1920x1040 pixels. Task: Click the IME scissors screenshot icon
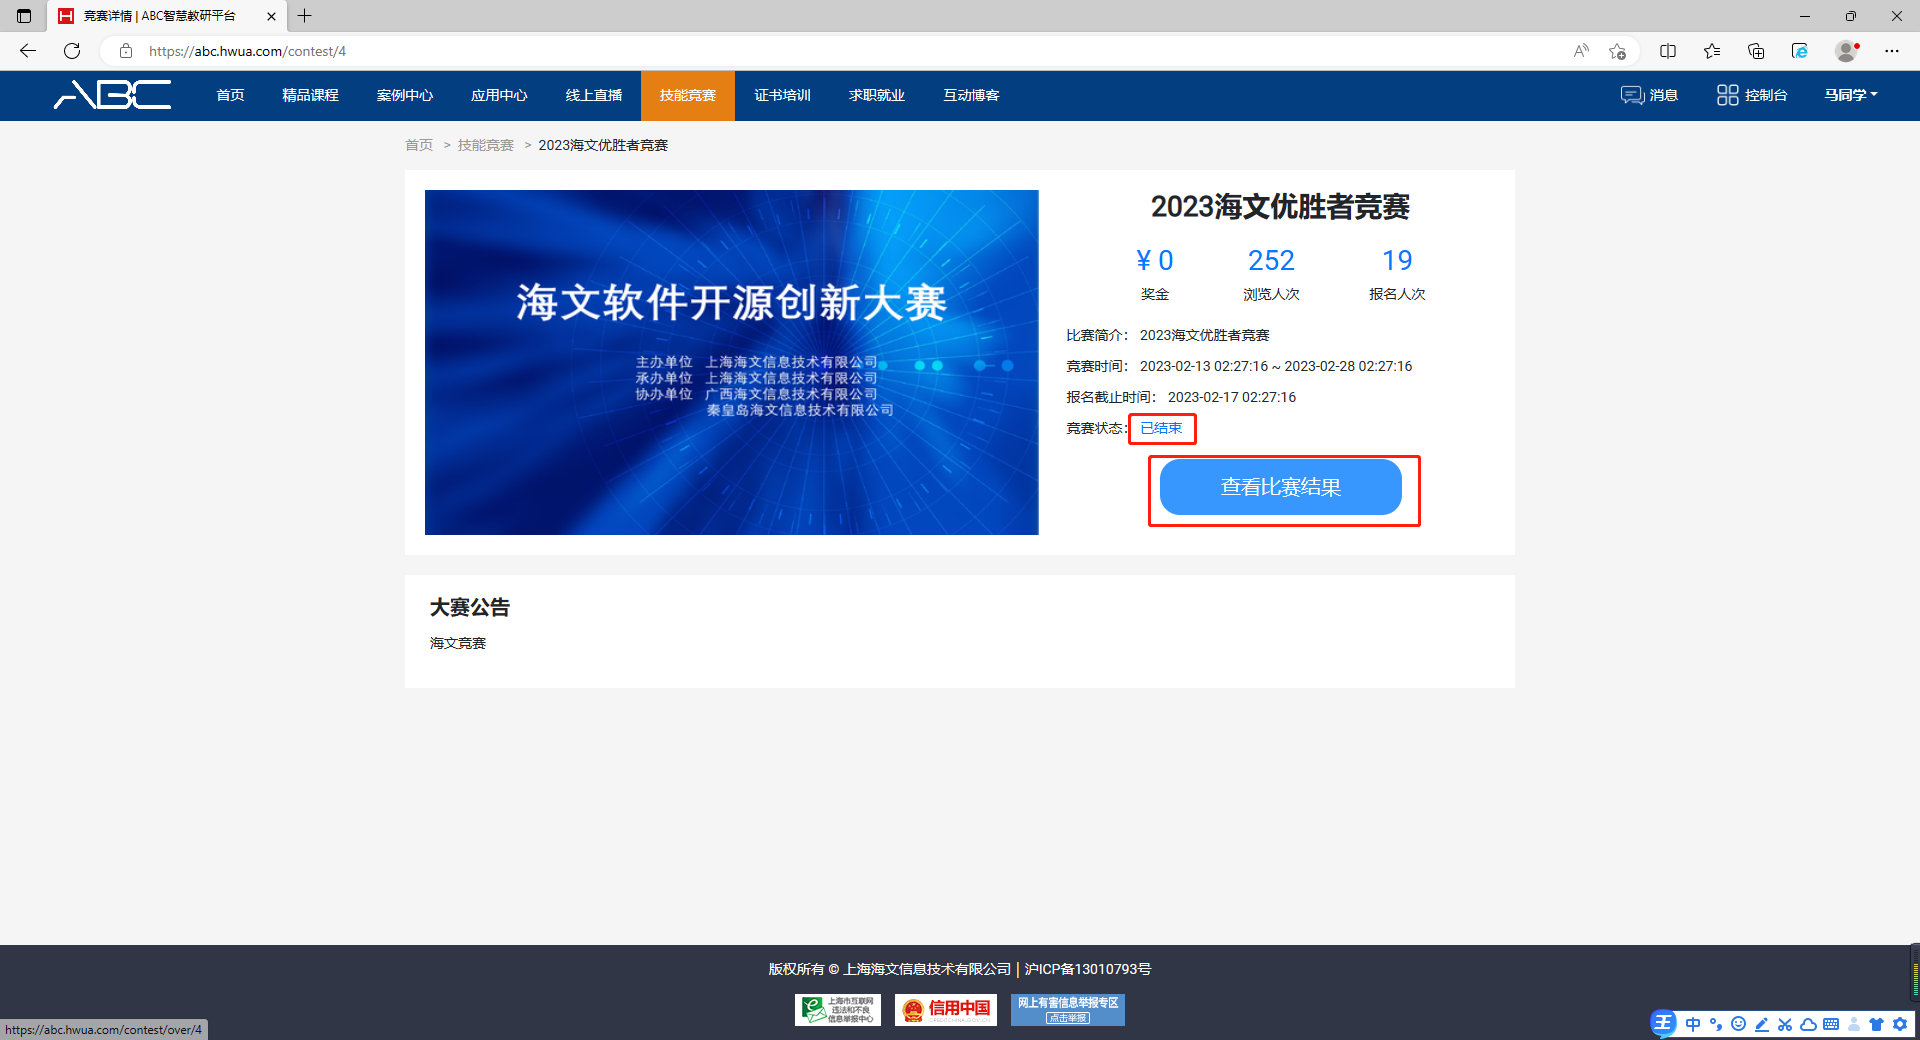pyautogui.click(x=1785, y=1024)
